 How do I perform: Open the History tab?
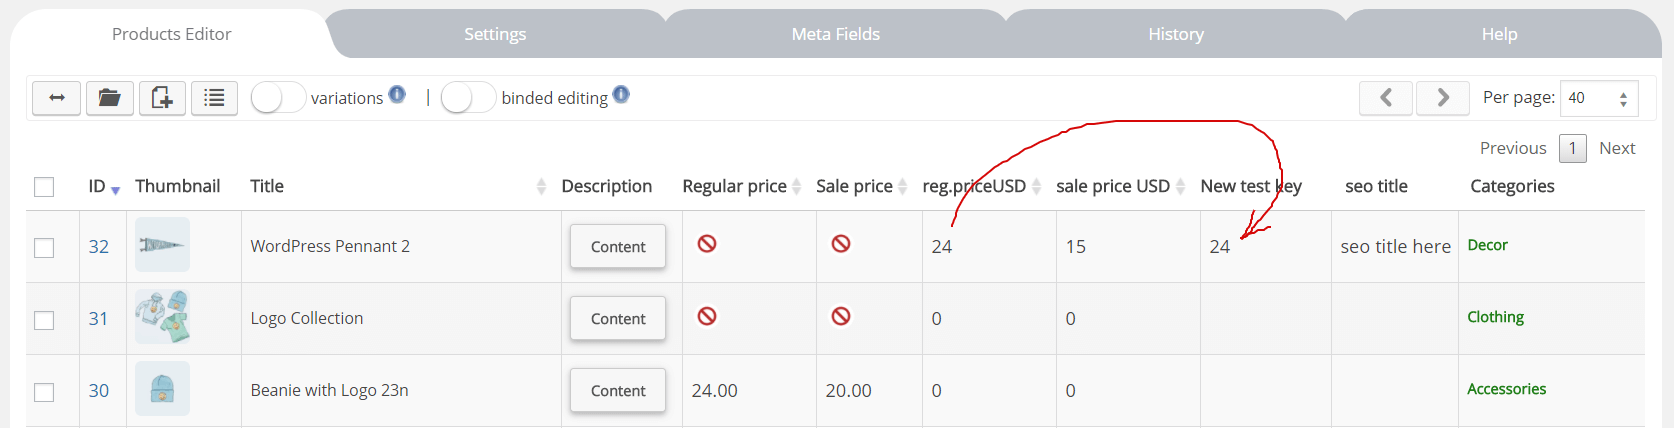click(1176, 34)
